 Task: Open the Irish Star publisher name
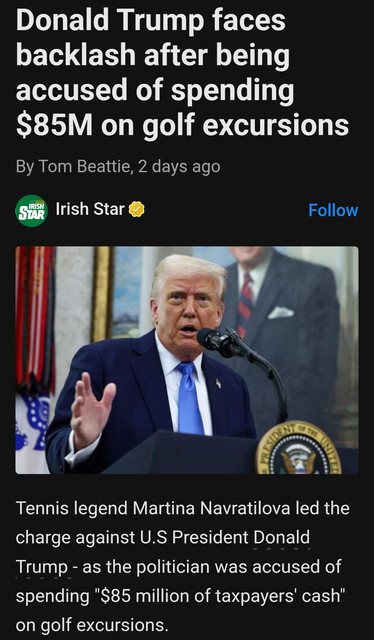(90, 209)
